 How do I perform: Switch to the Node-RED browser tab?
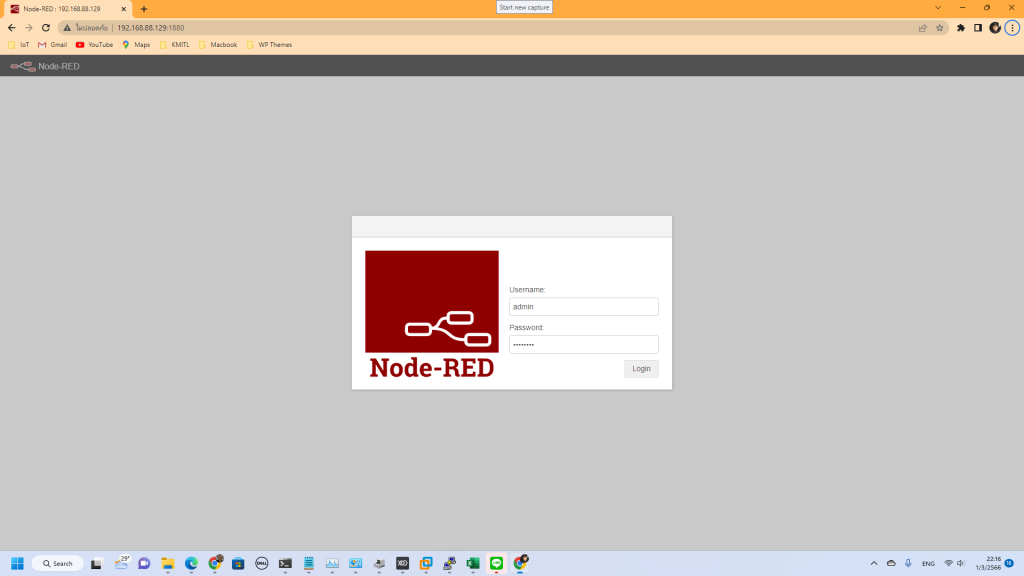coord(60,8)
